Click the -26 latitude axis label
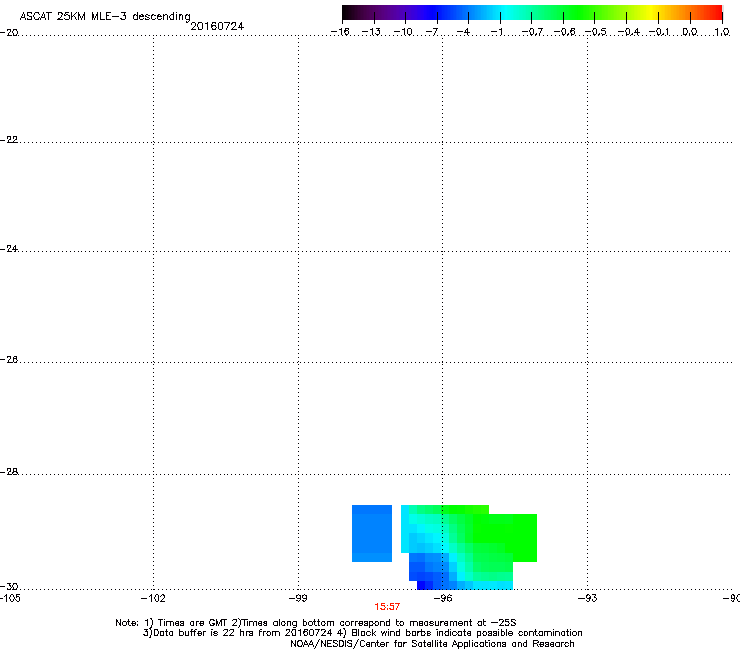Screen dimensions: 740x650 click(9, 360)
